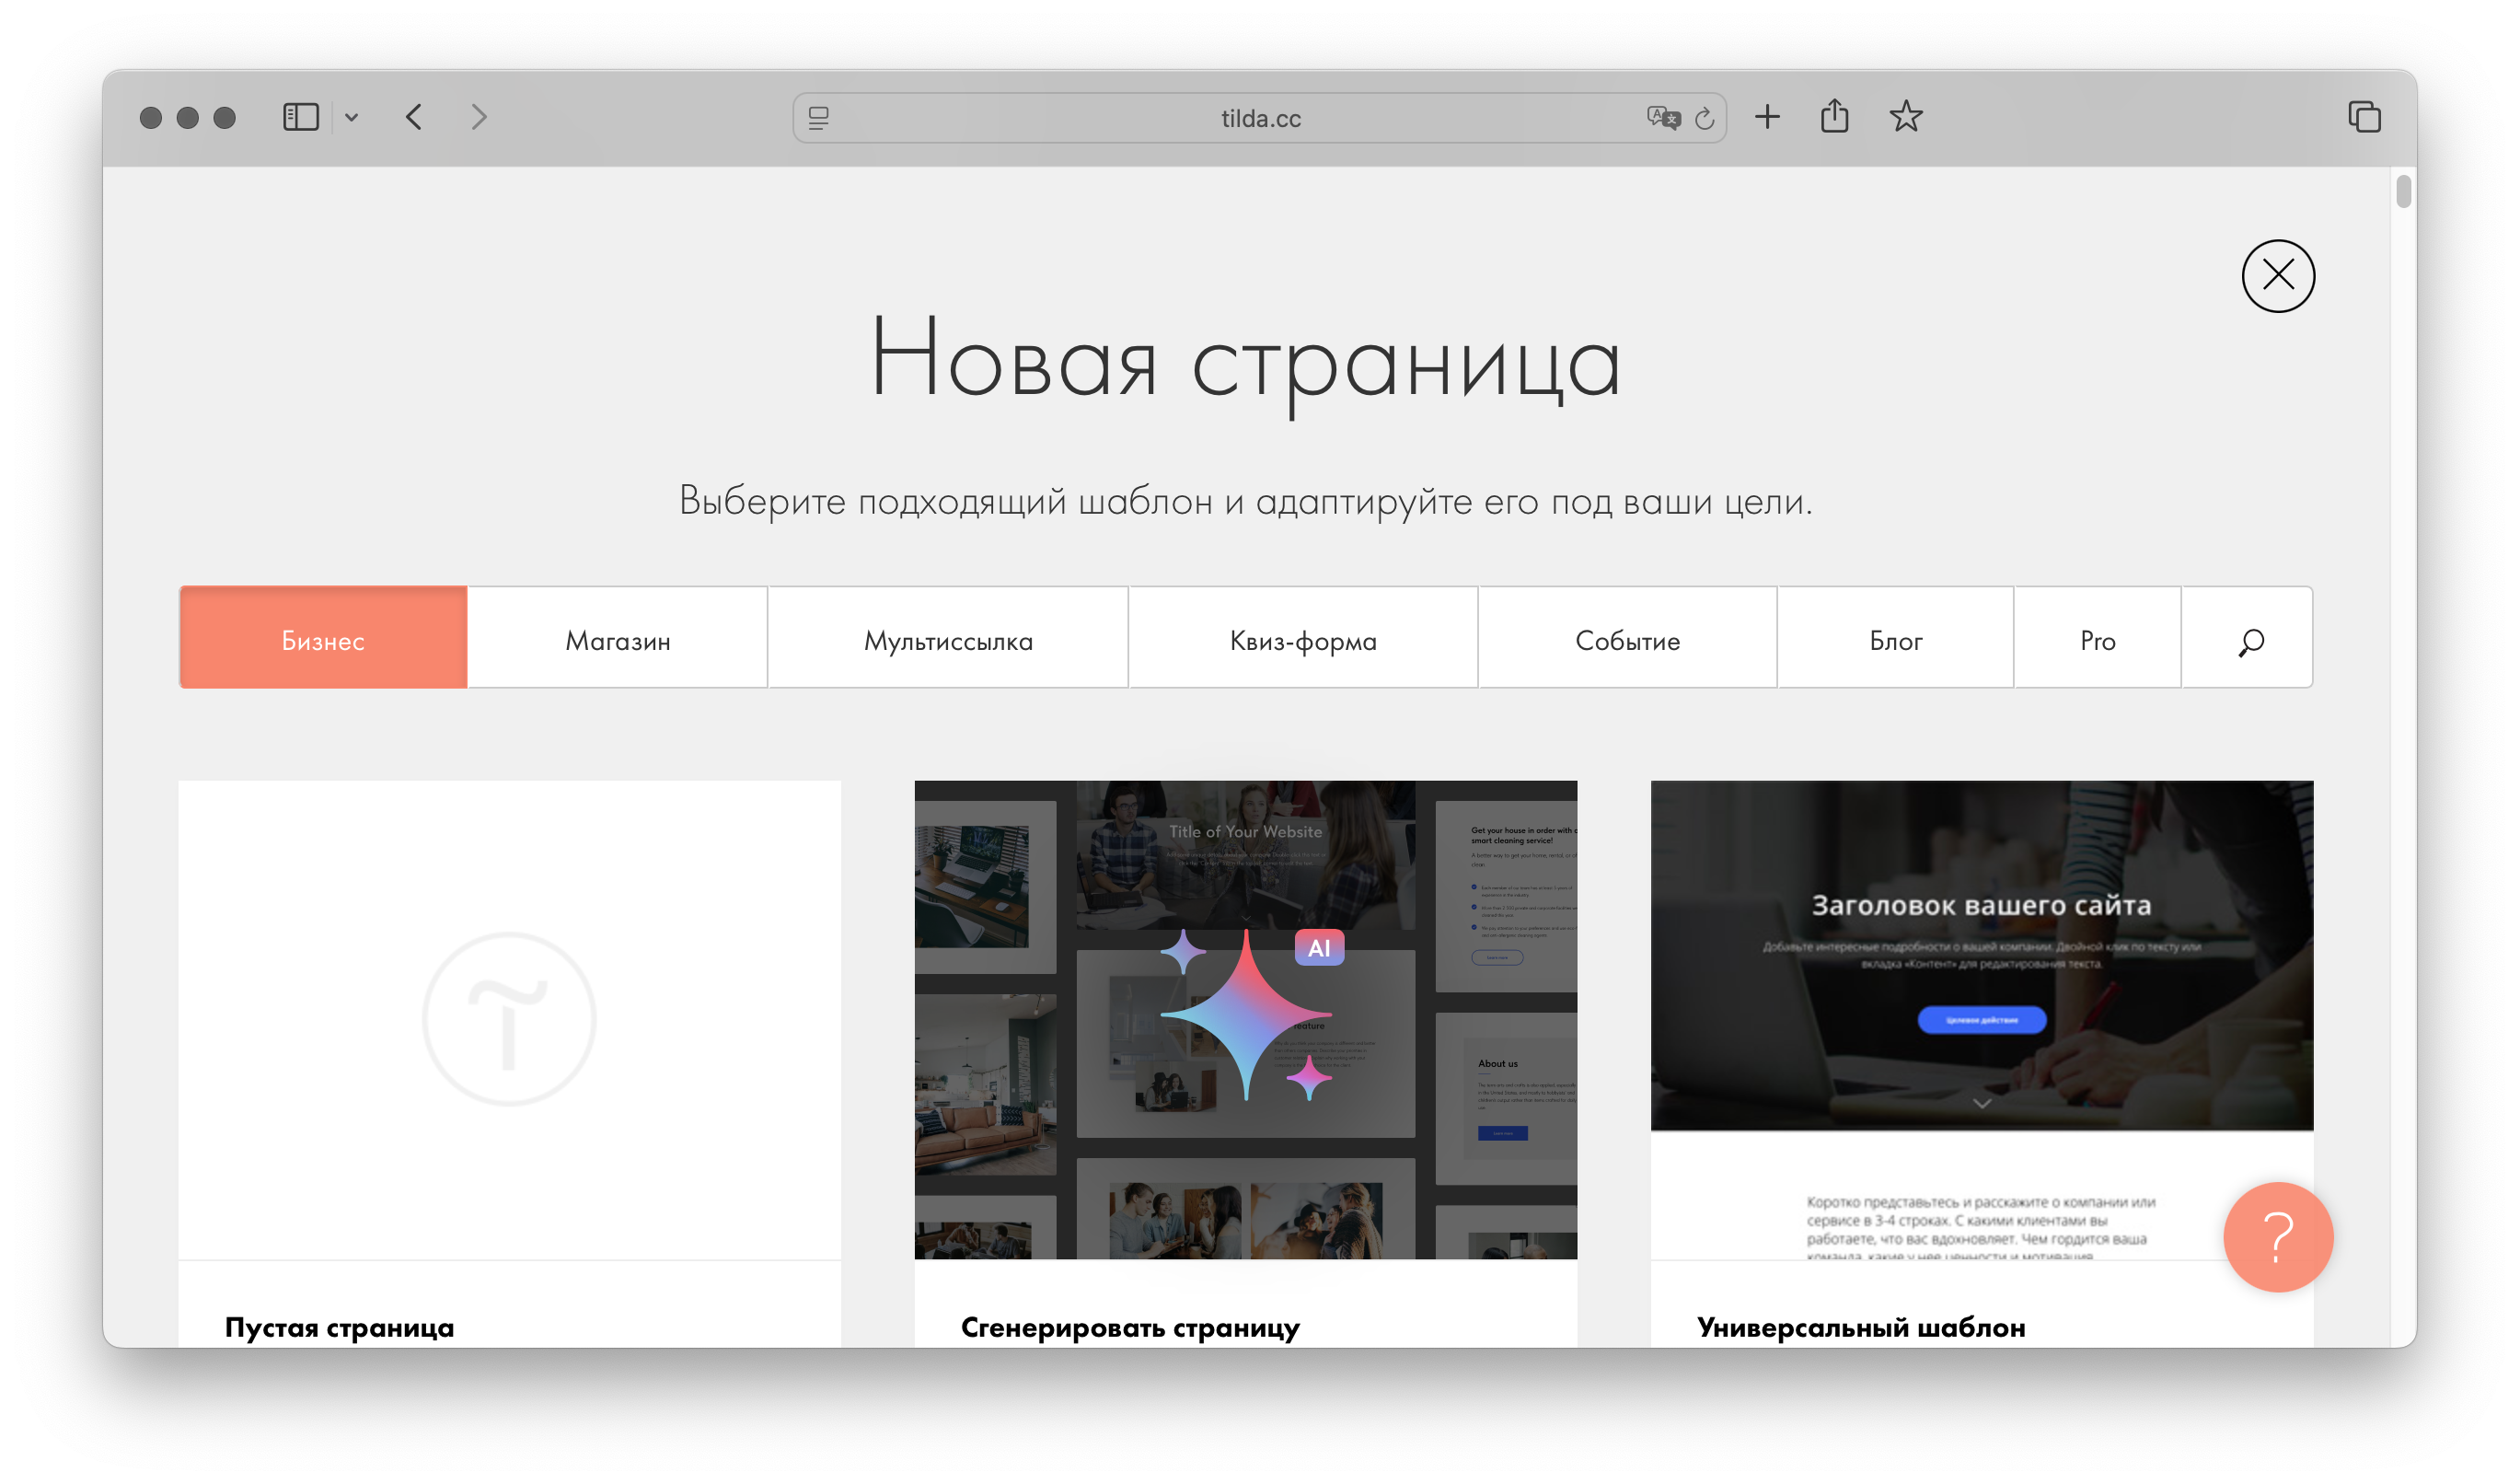Click the page vertical scrollbar
2520x1484 pixels.
[2404, 192]
